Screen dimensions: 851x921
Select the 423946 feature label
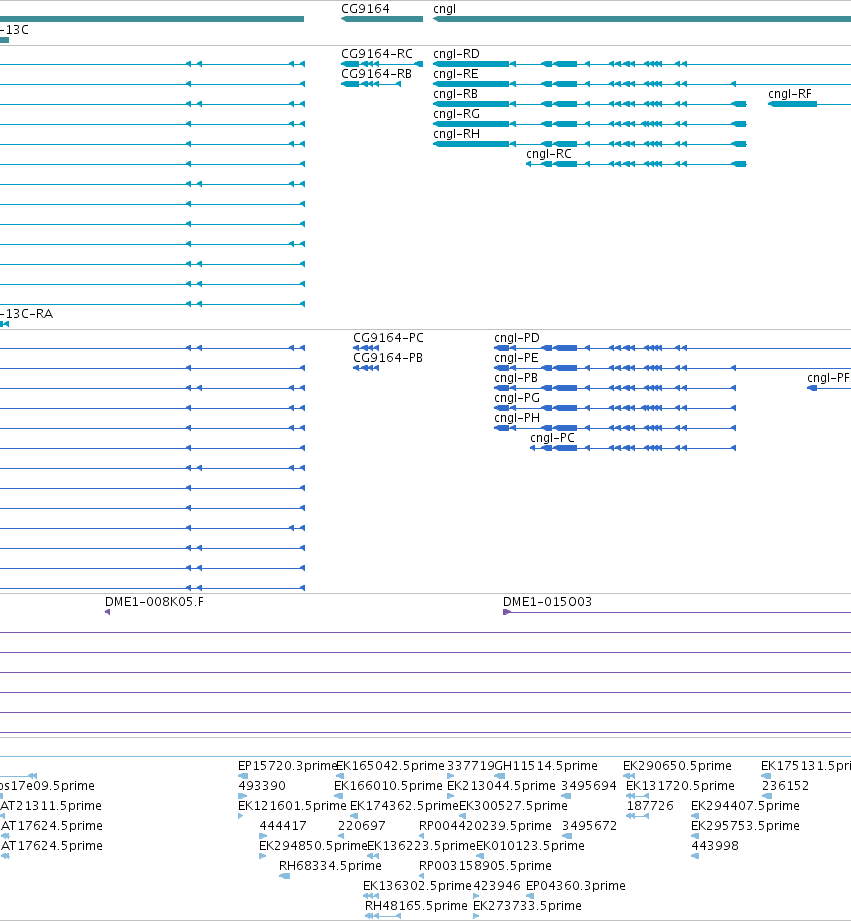tap(497, 885)
